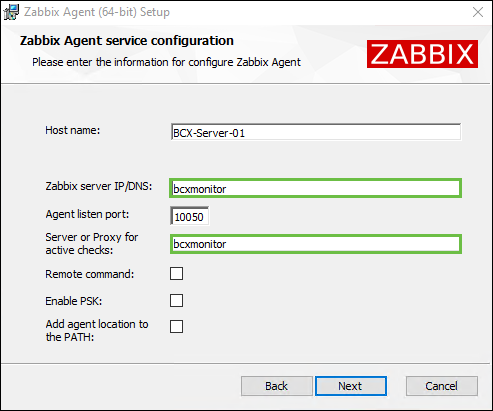
Task: Click the Next button
Action: (x=351, y=386)
